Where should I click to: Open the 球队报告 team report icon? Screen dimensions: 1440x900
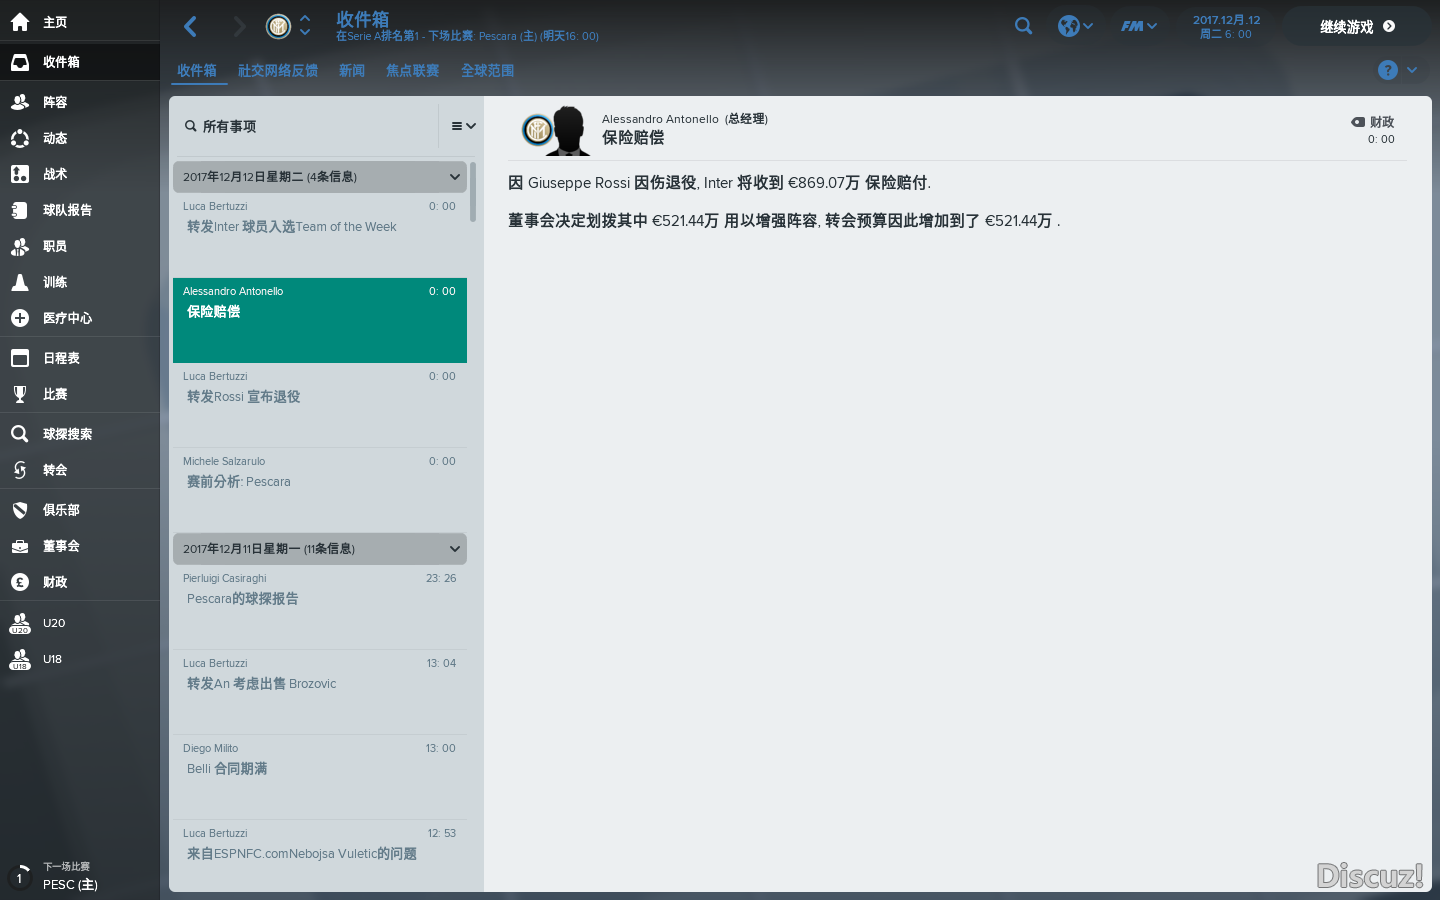tap(20, 210)
